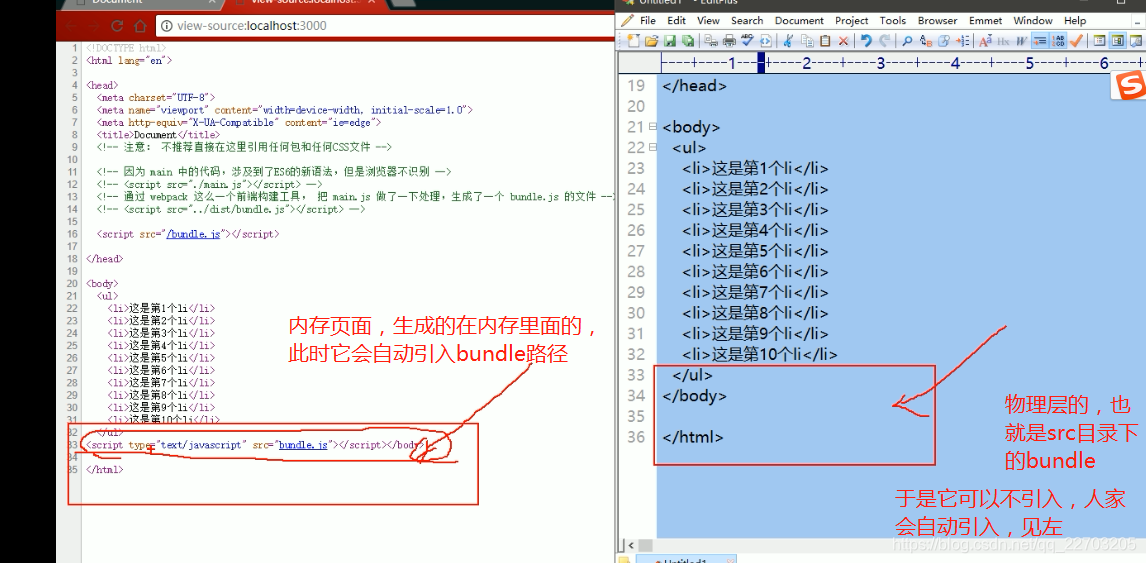1146x563 pixels.
Task: Toggle Word Wrap W icon
Action: [x=1021, y=41]
